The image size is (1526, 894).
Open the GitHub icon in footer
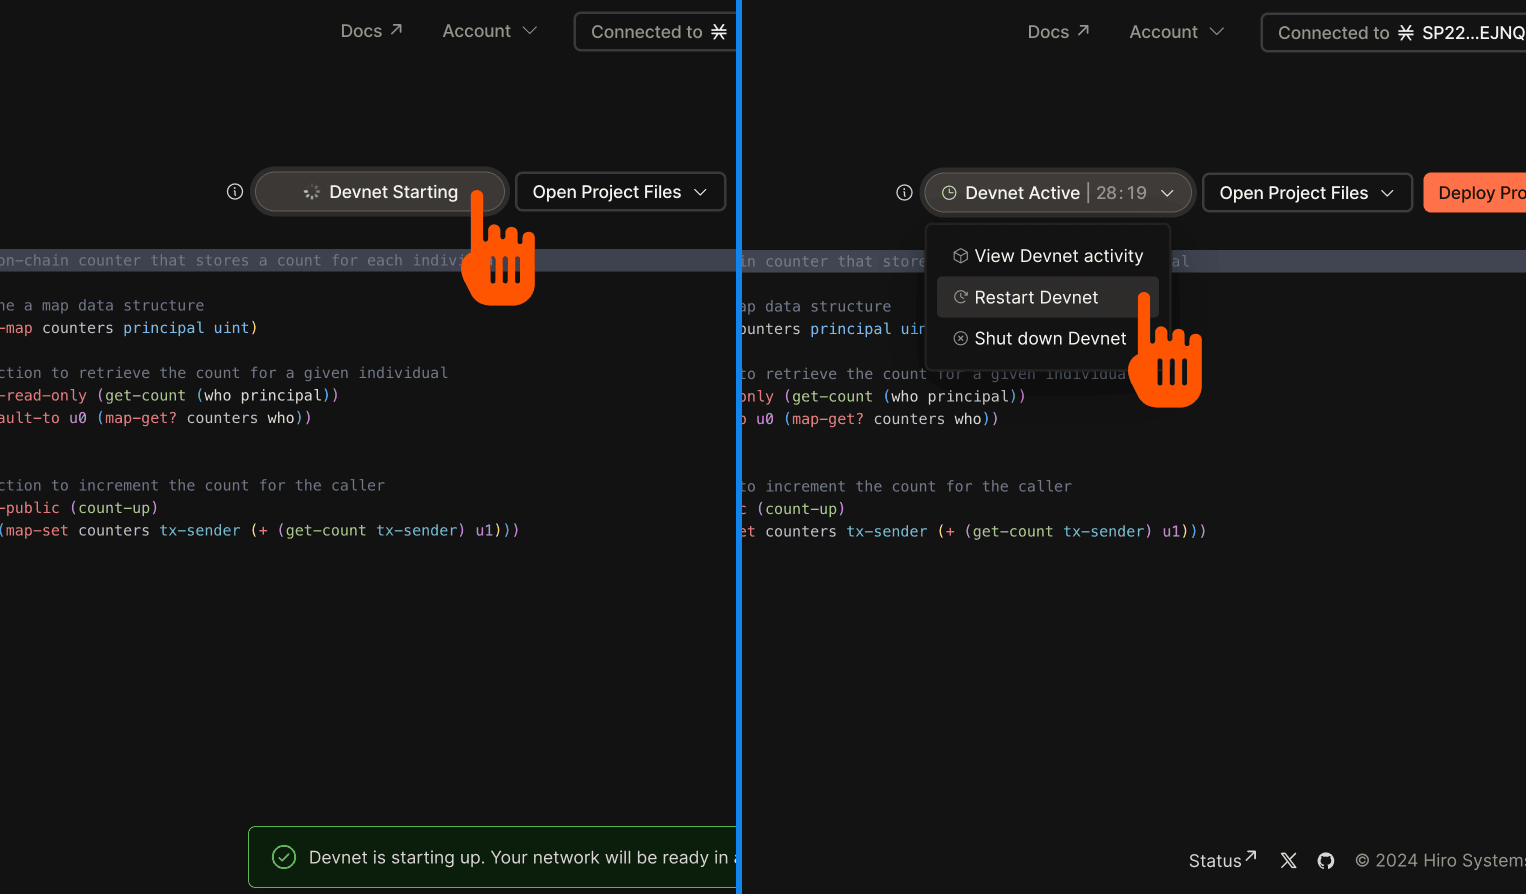coord(1326,860)
